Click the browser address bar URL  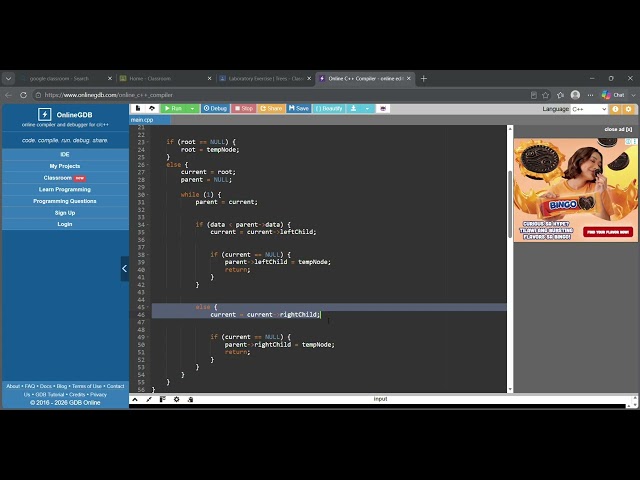109,95
